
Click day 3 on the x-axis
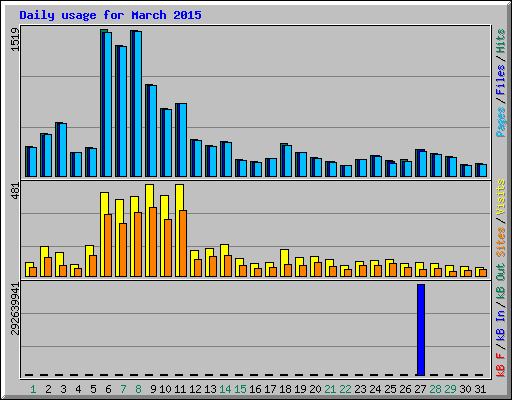tap(63, 389)
